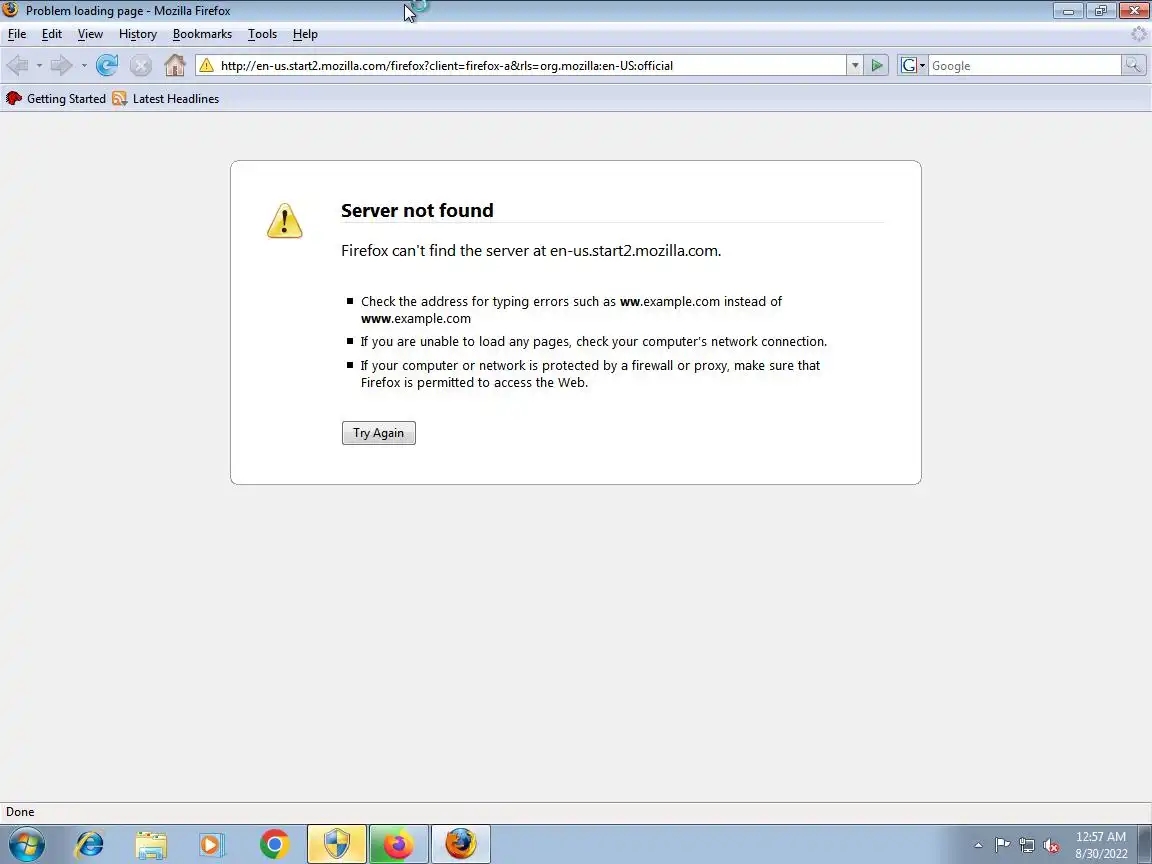Viewport: 1152px width, 864px height.
Task: Click the Show Desktop strip
Action: (x=1145, y=844)
